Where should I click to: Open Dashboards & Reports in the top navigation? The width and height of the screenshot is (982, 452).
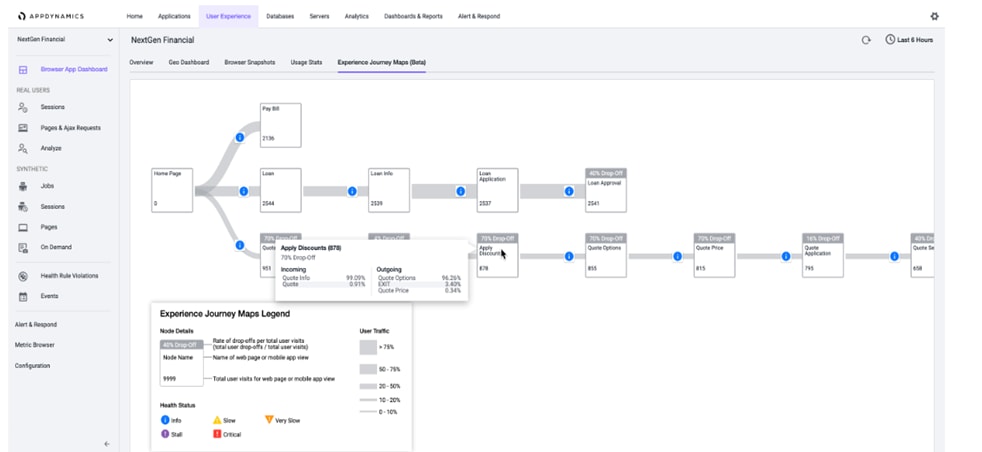pyautogui.click(x=413, y=16)
